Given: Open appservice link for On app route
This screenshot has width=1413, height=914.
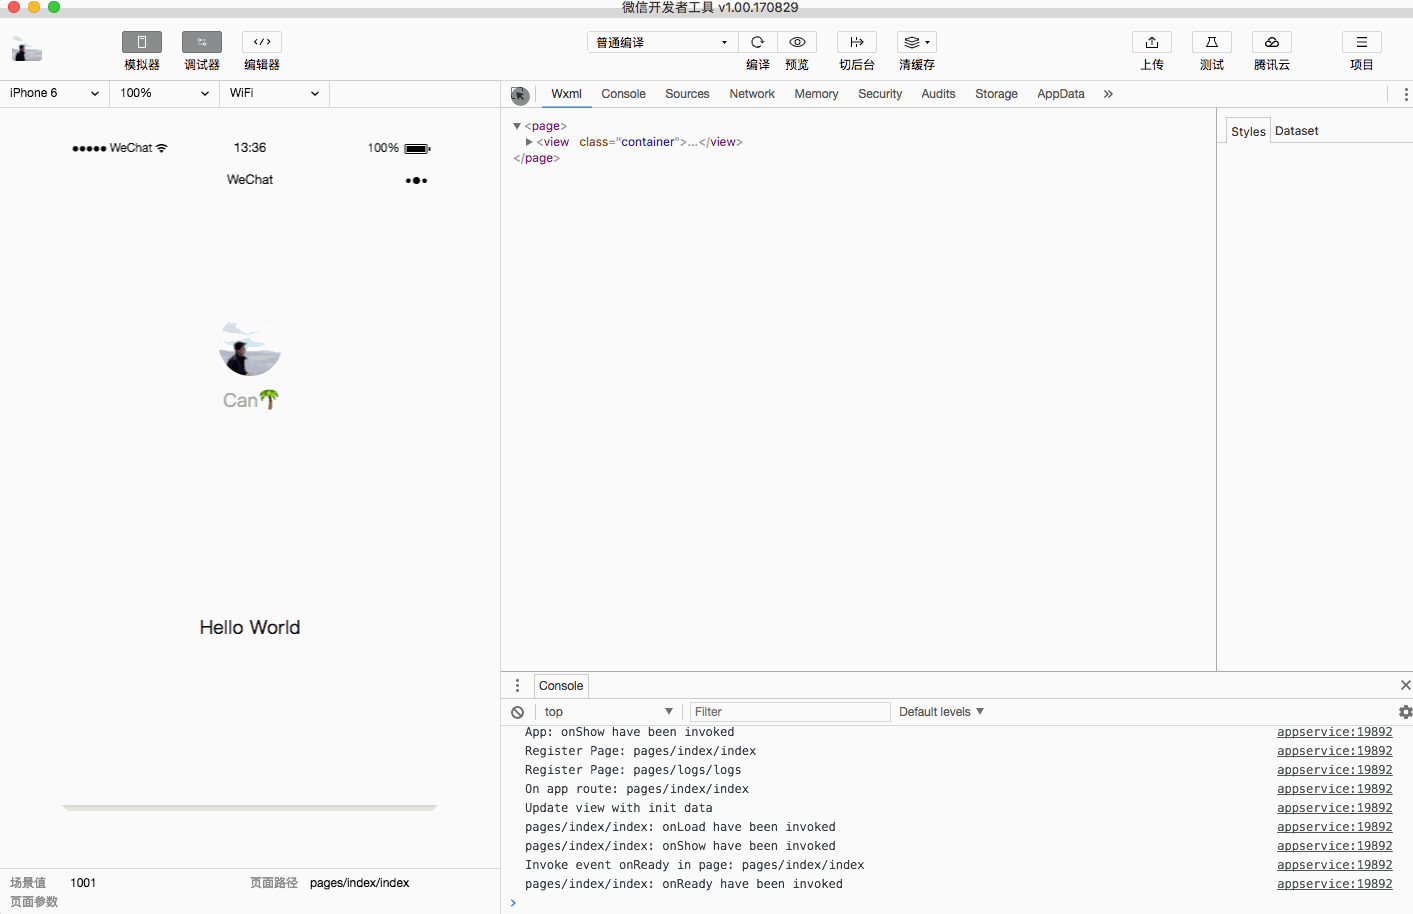Looking at the screenshot, I should pyautogui.click(x=1334, y=789).
